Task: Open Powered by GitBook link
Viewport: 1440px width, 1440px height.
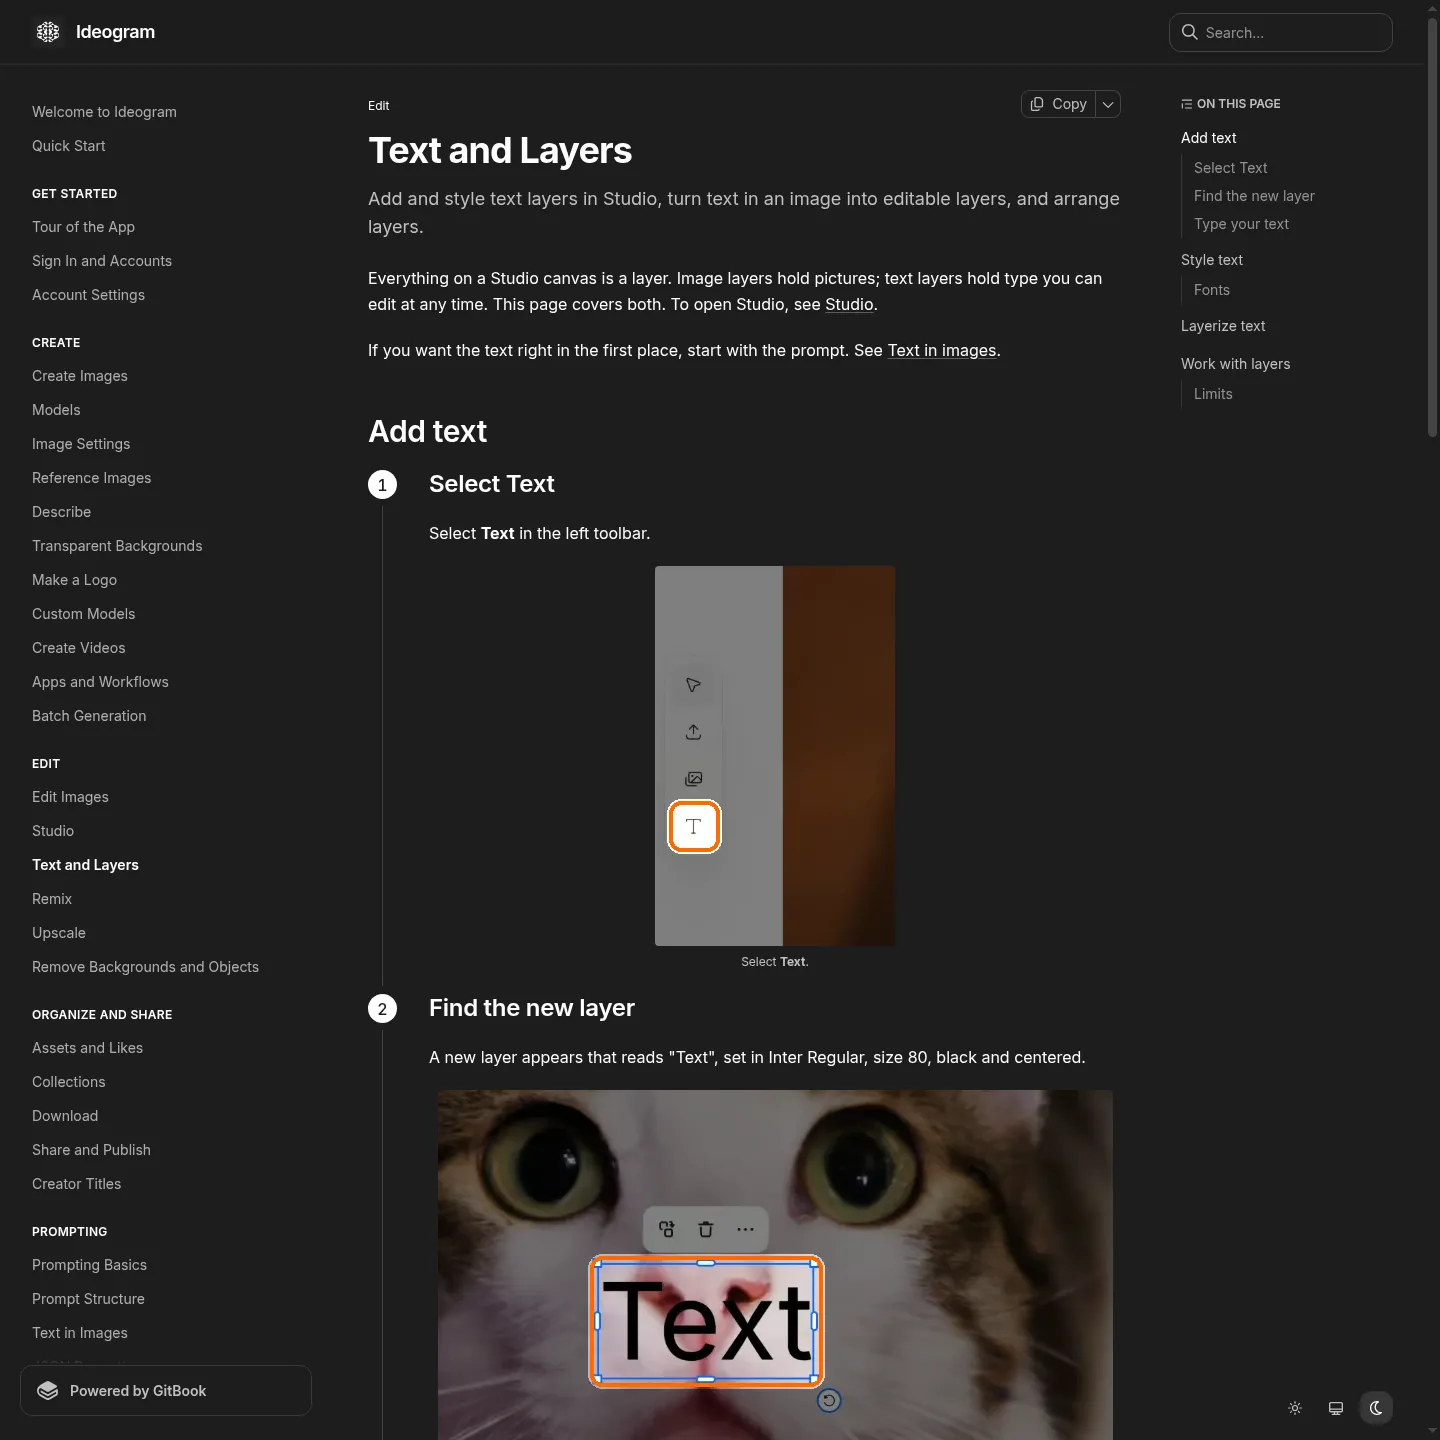Action: tap(166, 1391)
